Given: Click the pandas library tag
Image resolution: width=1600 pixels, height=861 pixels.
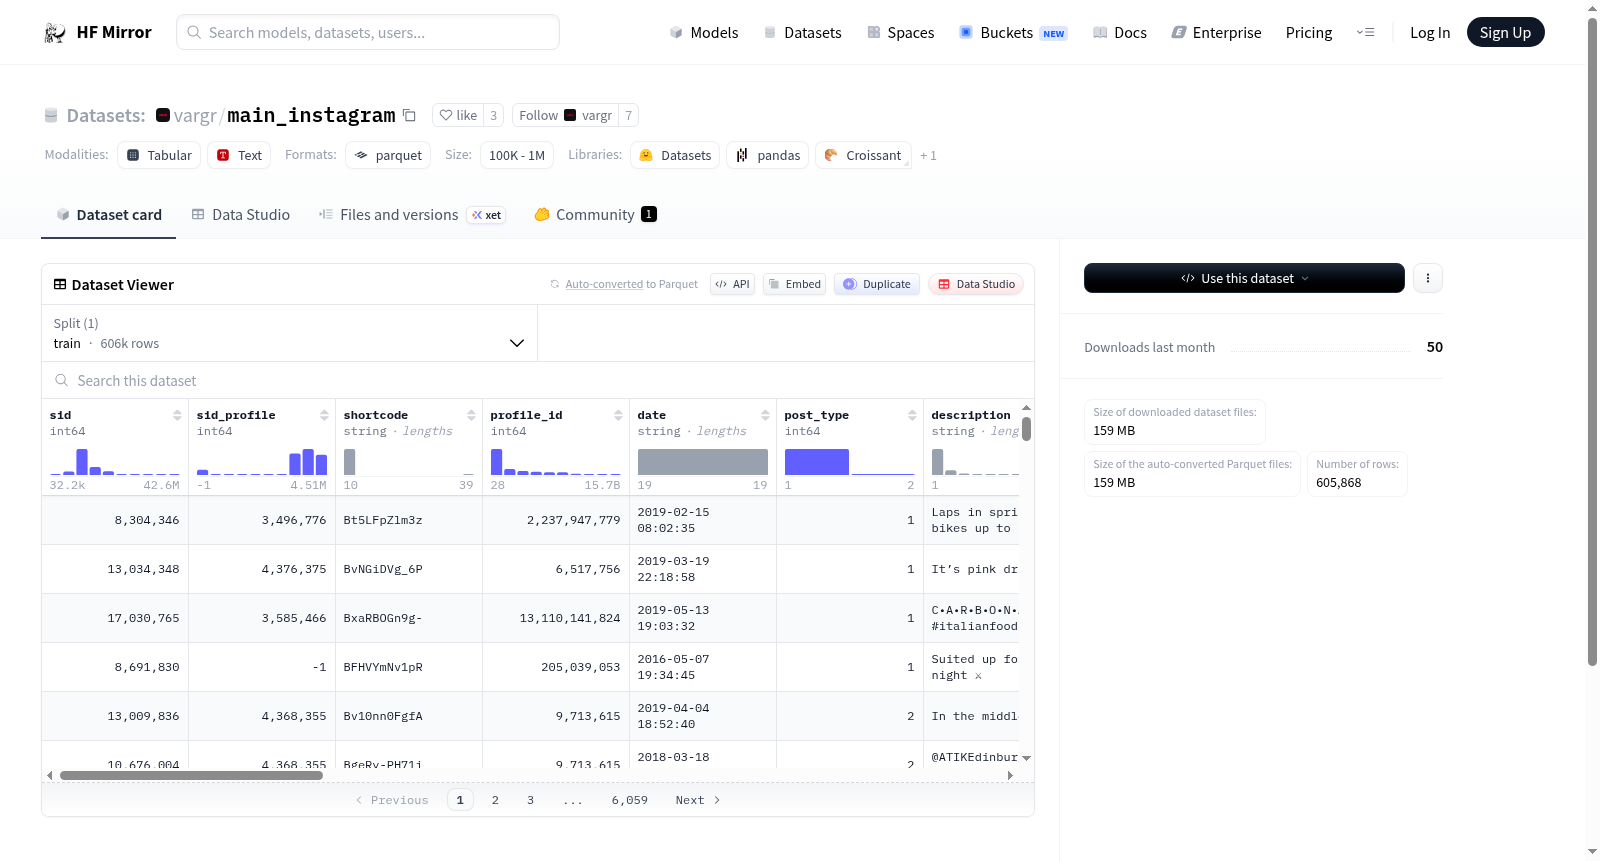Looking at the screenshot, I should 768,155.
